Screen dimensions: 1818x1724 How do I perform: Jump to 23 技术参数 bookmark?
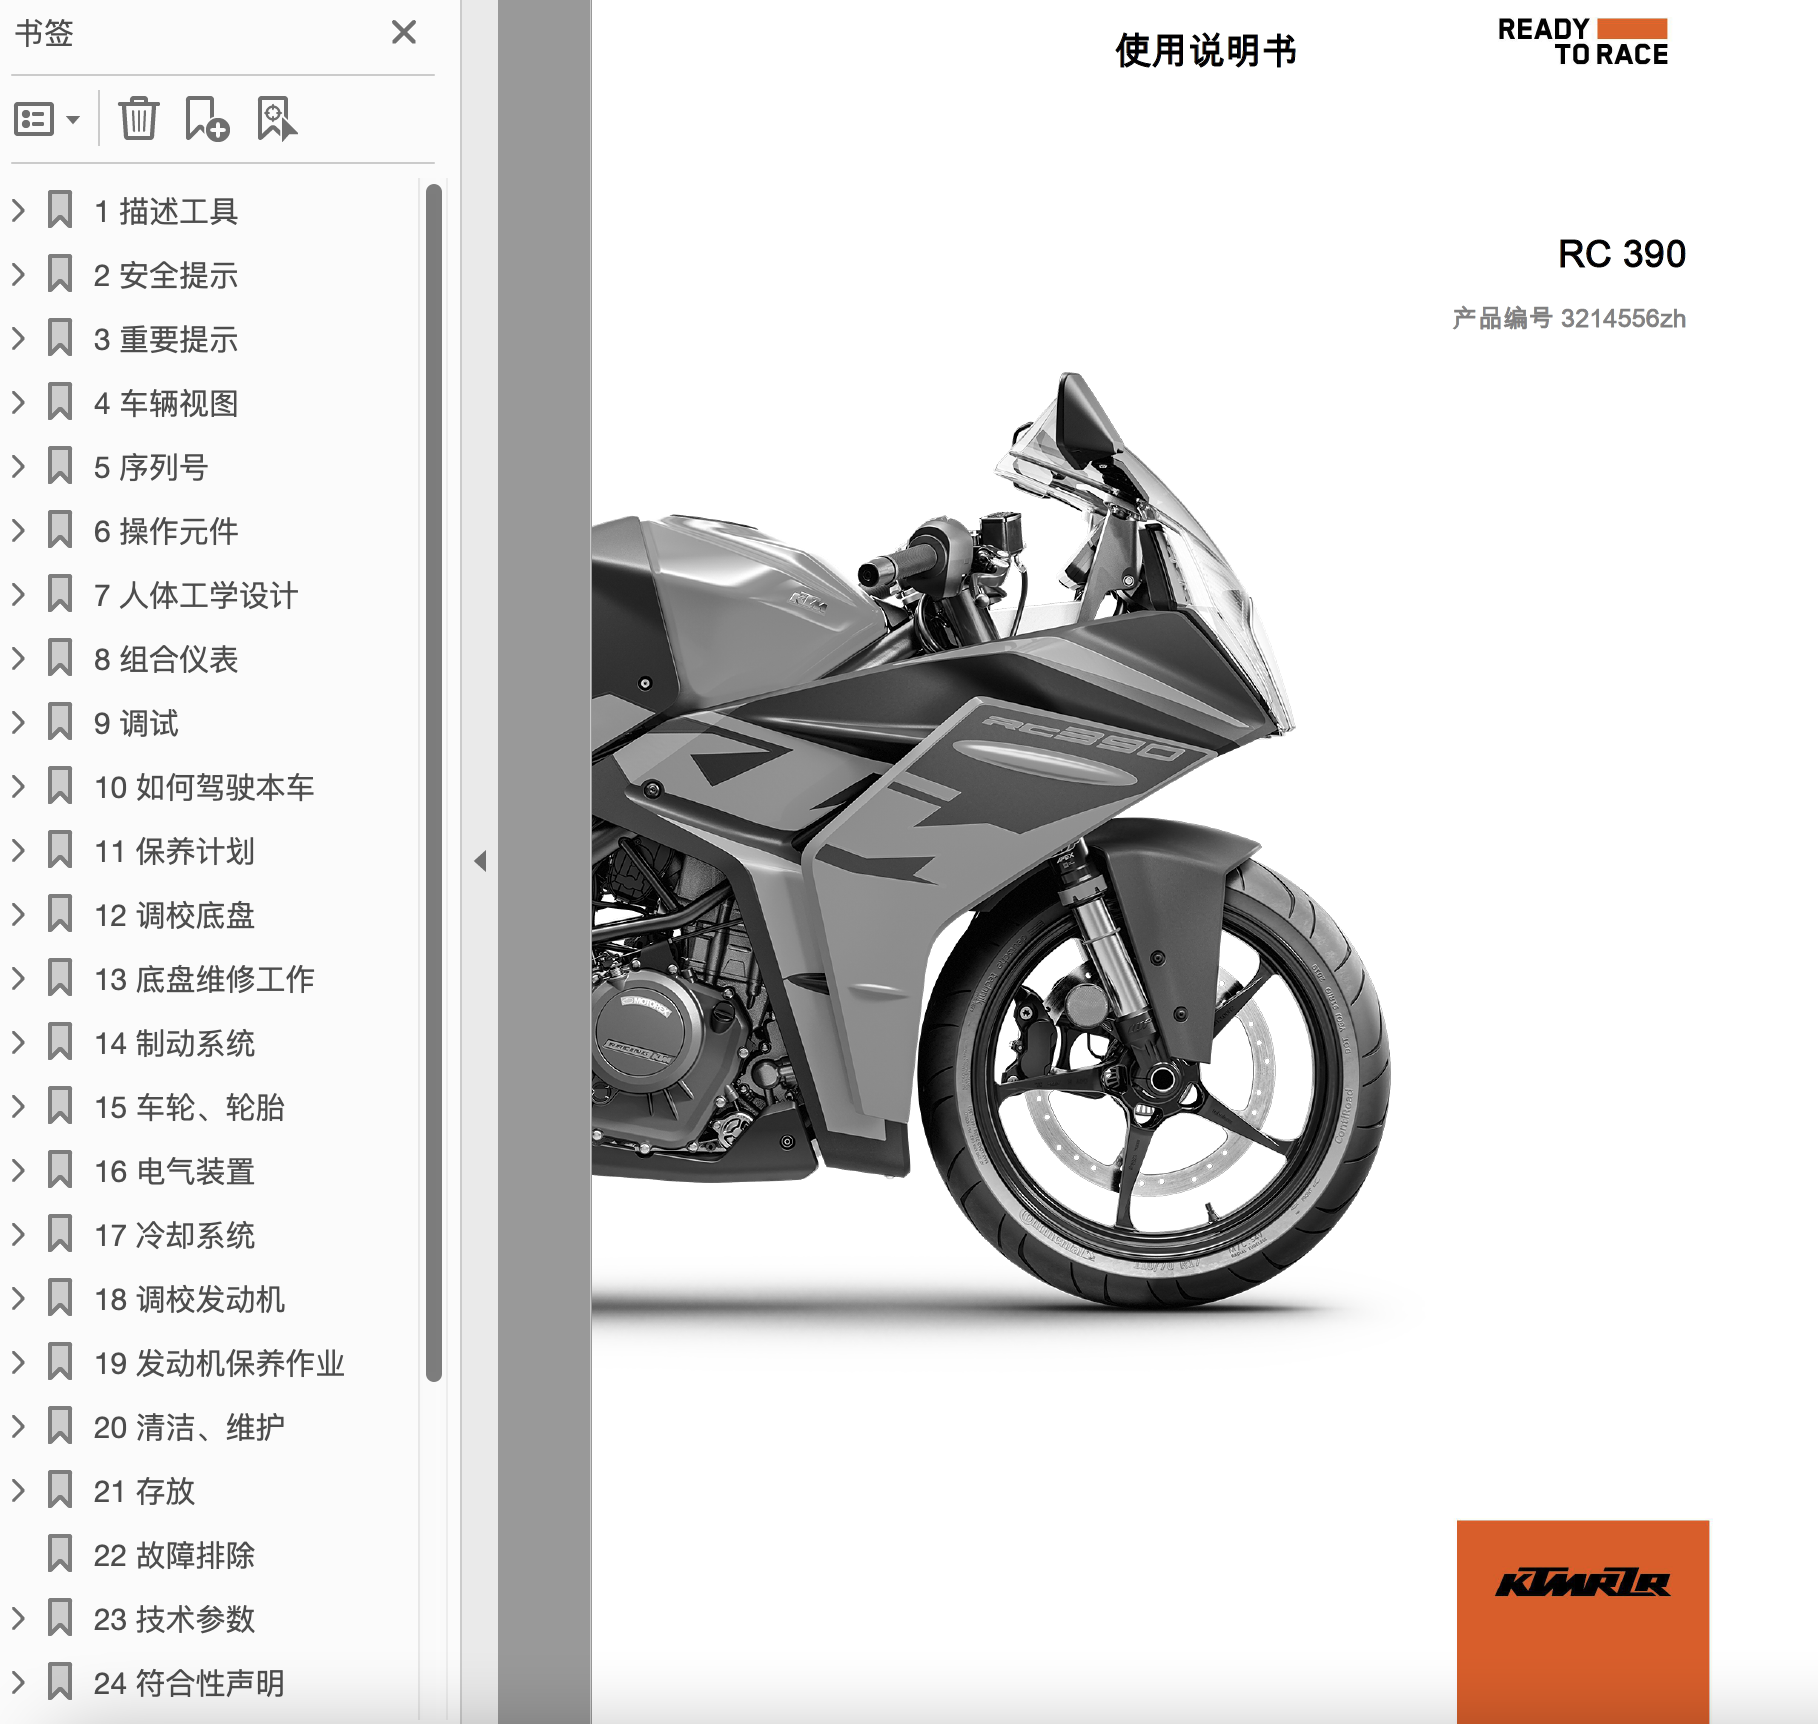(x=175, y=1619)
